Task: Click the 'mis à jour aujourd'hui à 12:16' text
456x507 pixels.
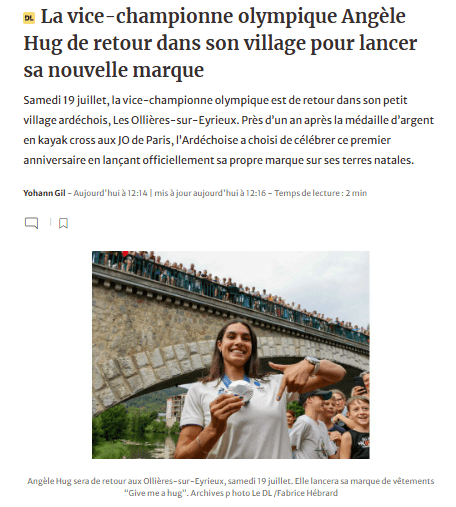Action: pyautogui.click(x=210, y=193)
